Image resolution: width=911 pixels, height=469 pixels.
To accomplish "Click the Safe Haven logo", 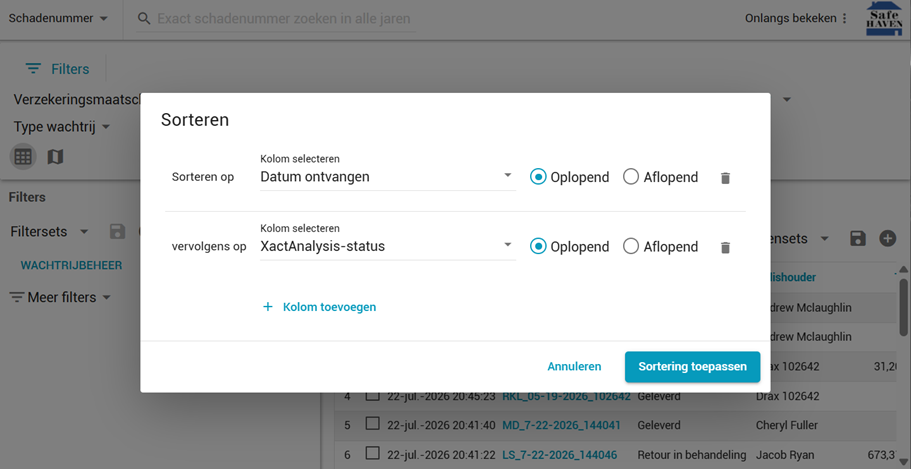I will [x=884, y=19].
